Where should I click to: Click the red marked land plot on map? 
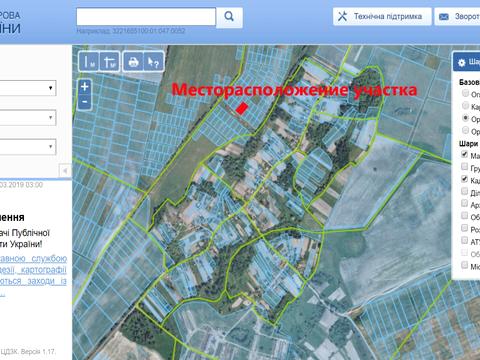[x=241, y=108]
